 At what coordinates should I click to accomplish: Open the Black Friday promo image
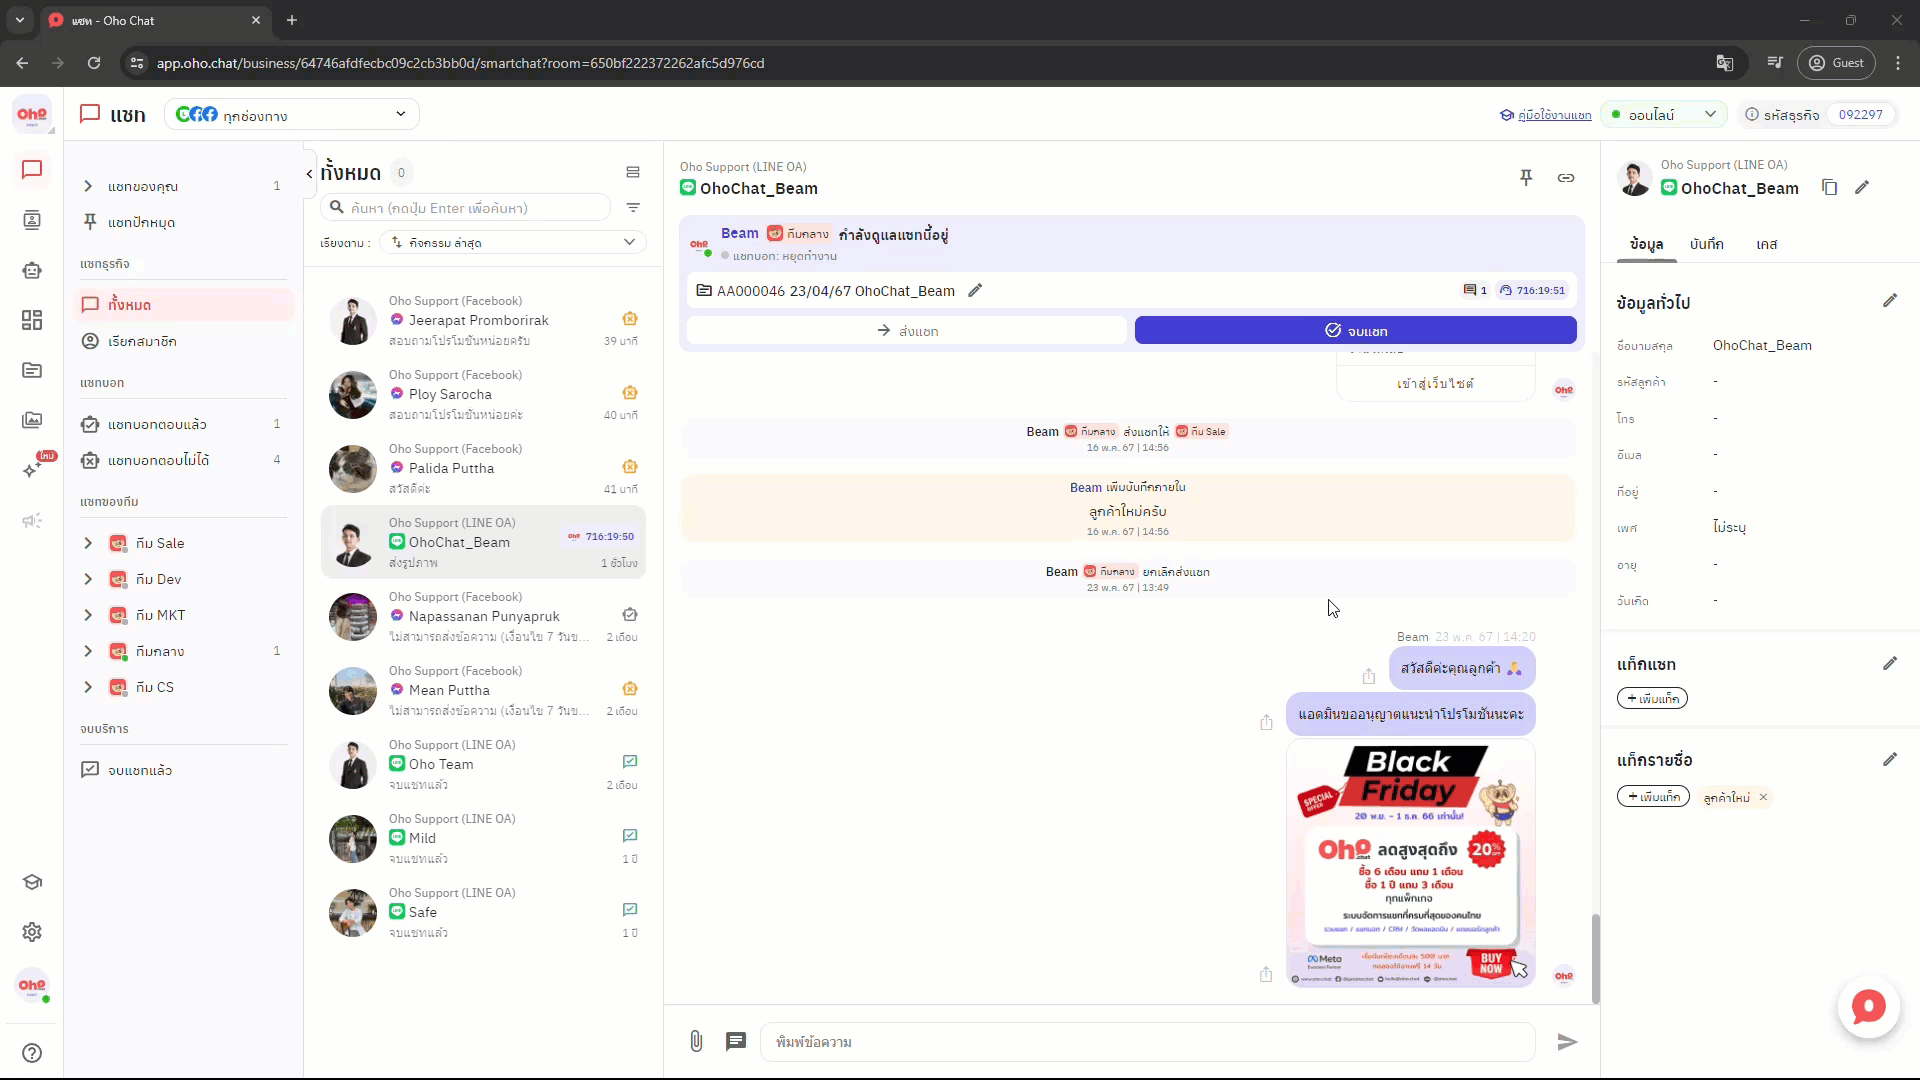[1410, 864]
